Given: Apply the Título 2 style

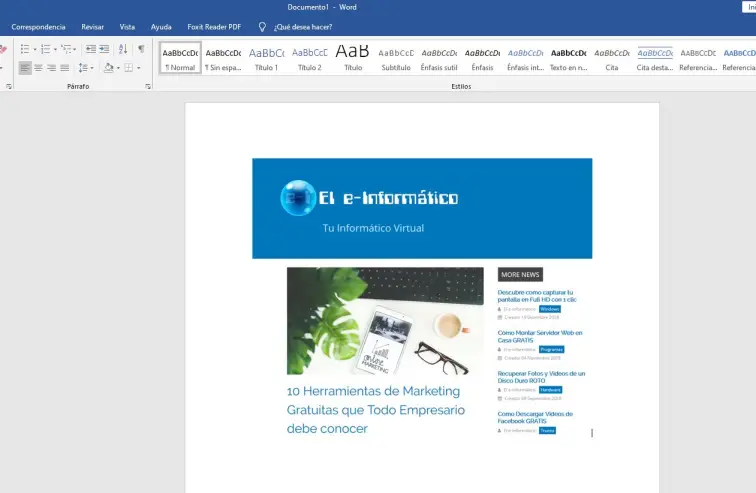Looking at the screenshot, I should pyautogui.click(x=310, y=58).
